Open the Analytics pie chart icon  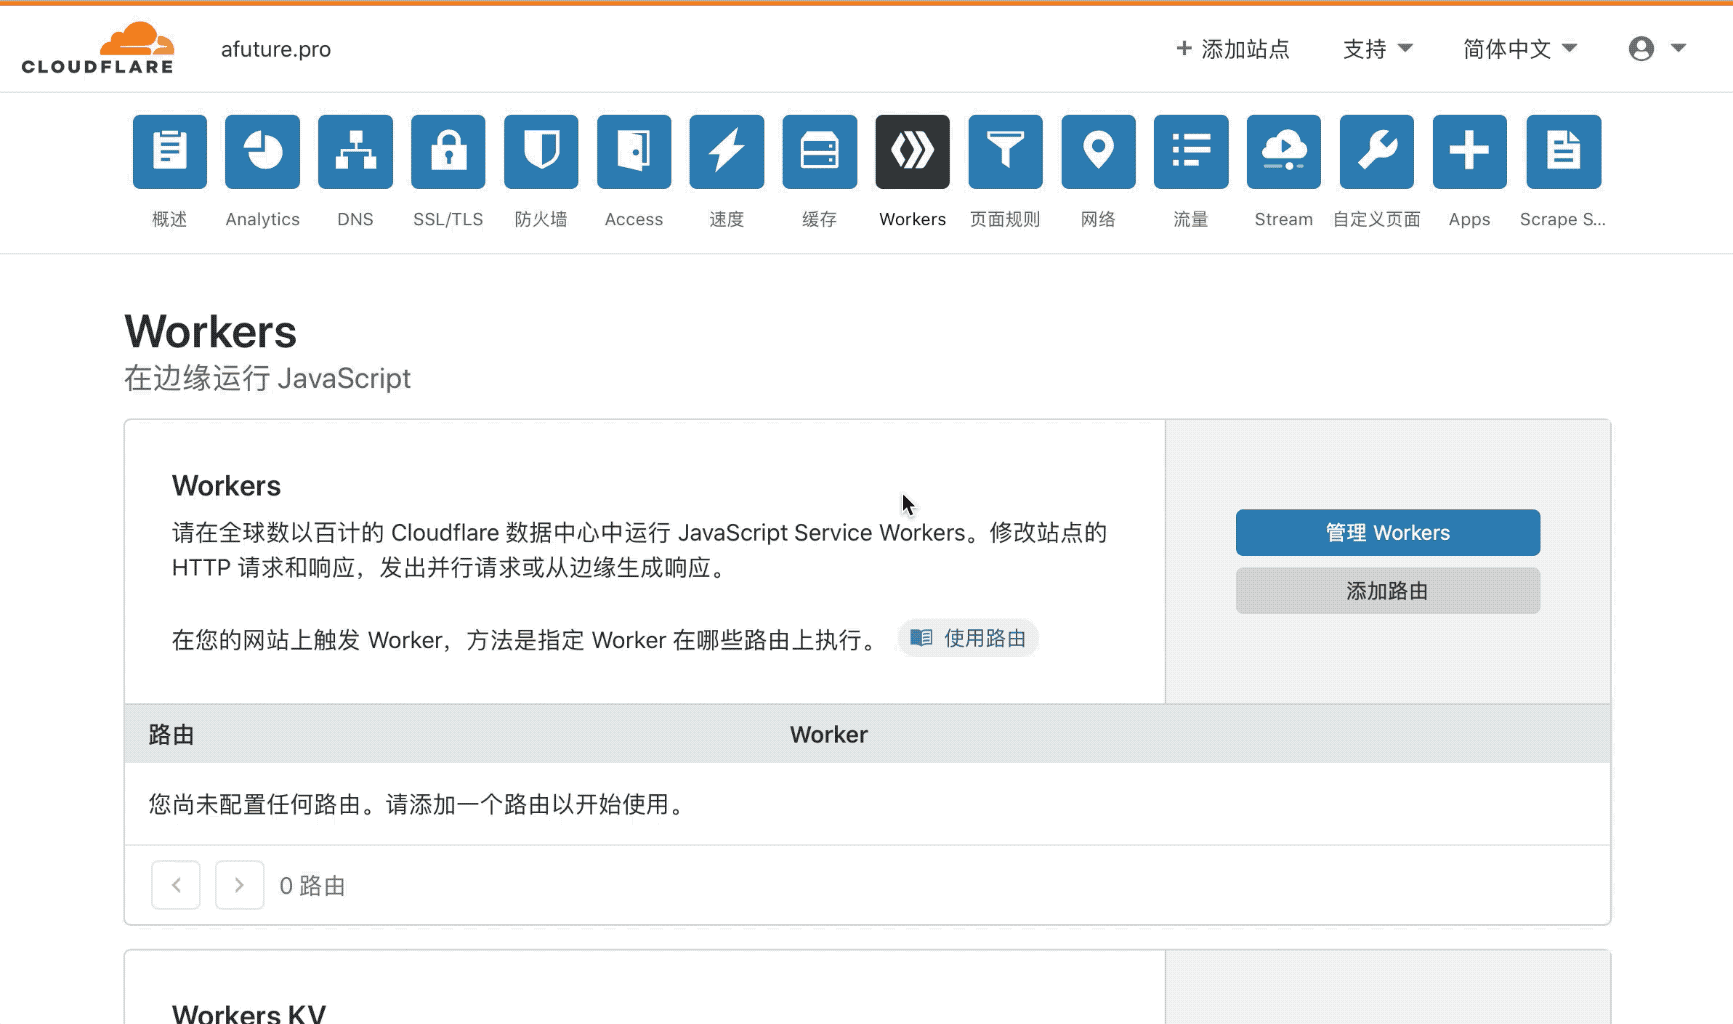pos(263,152)
